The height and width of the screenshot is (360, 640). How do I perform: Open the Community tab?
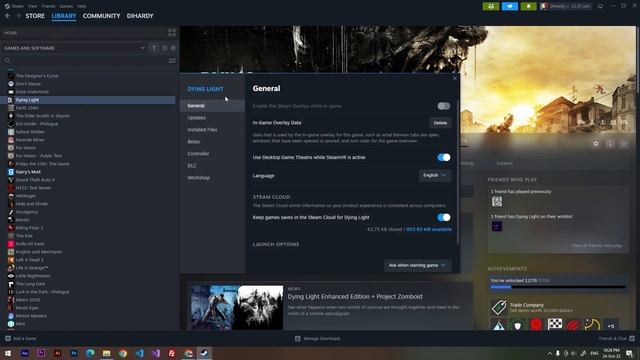(x=101, y=16)
